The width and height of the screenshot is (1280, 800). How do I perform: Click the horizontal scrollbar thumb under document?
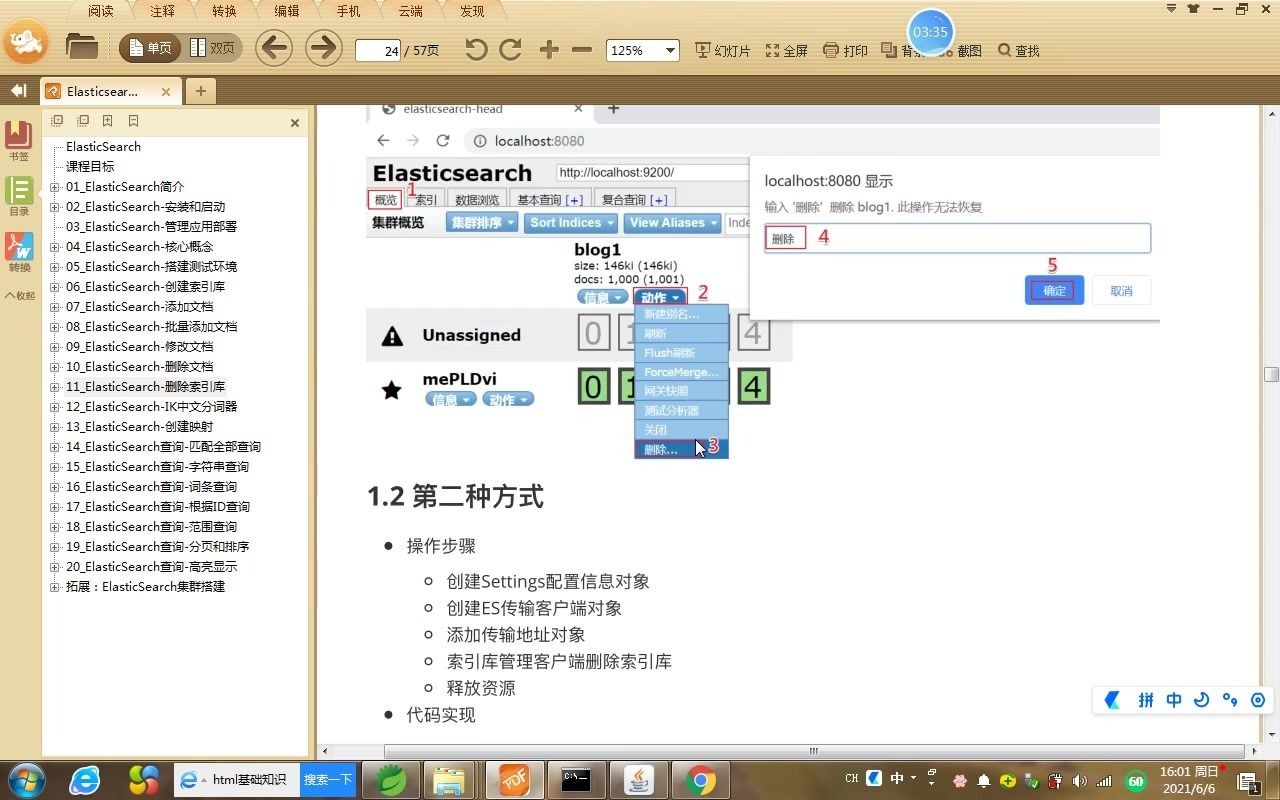[812, 751]
